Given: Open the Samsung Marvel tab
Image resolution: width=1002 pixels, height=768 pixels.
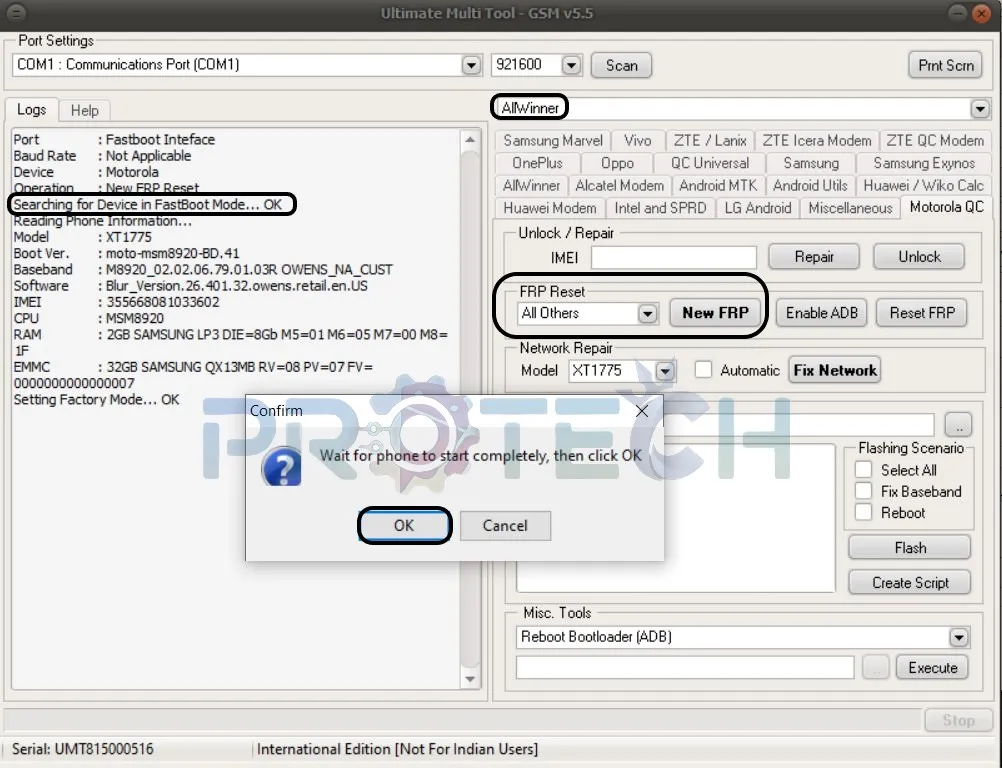Looking at the screenshot, I should coord(553,141).
